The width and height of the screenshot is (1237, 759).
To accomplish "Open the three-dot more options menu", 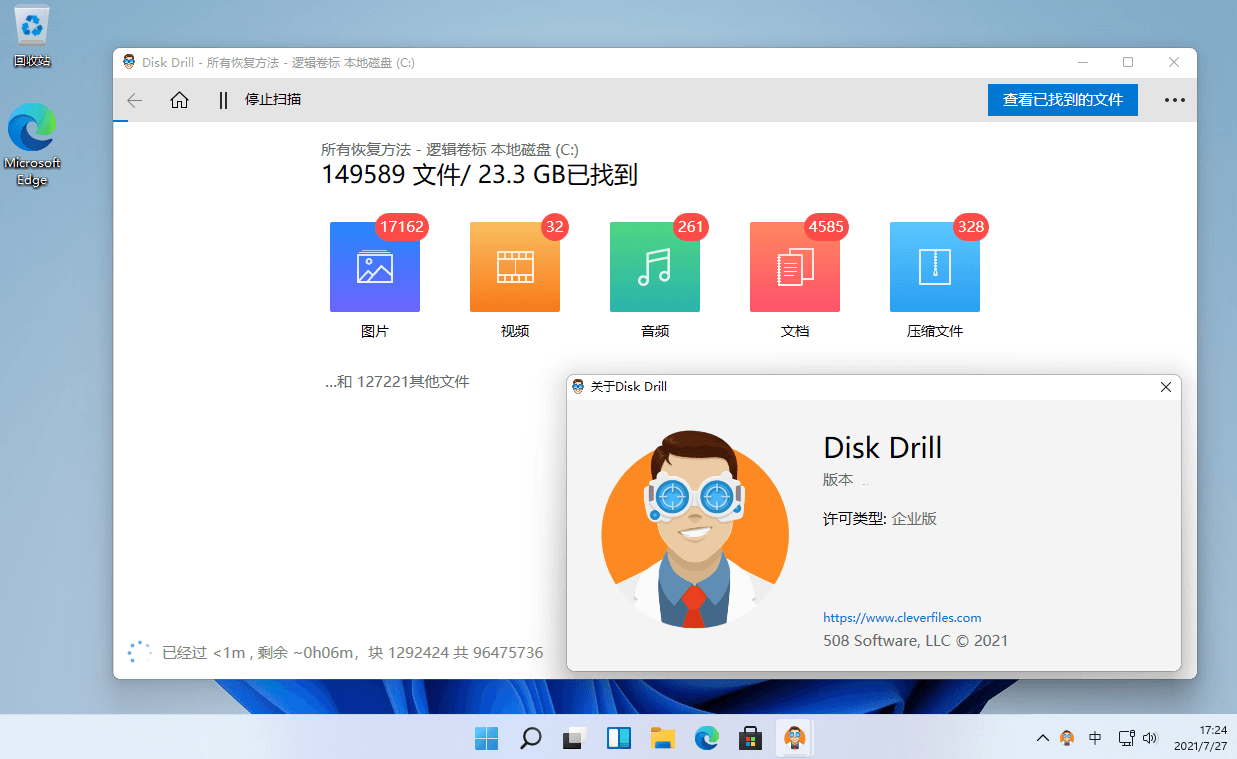I will (x=1174, y=100).
